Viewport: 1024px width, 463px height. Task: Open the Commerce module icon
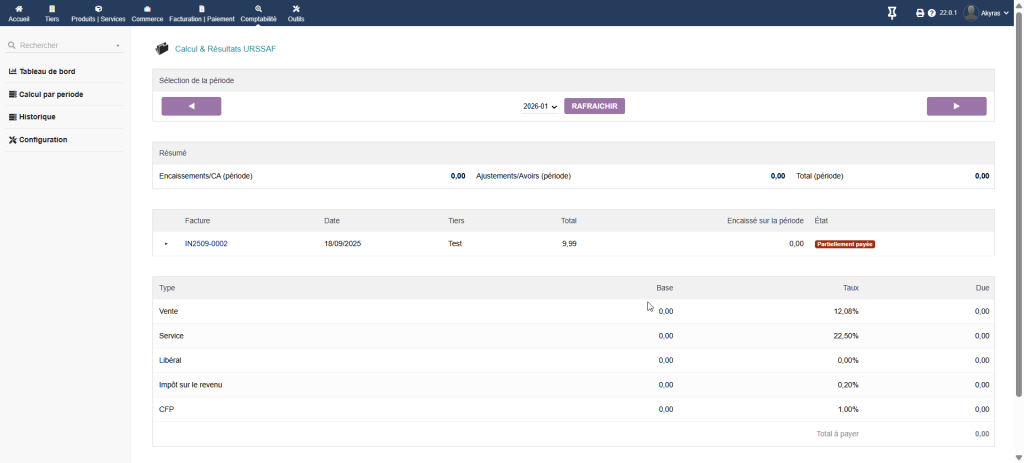(147, 9)
